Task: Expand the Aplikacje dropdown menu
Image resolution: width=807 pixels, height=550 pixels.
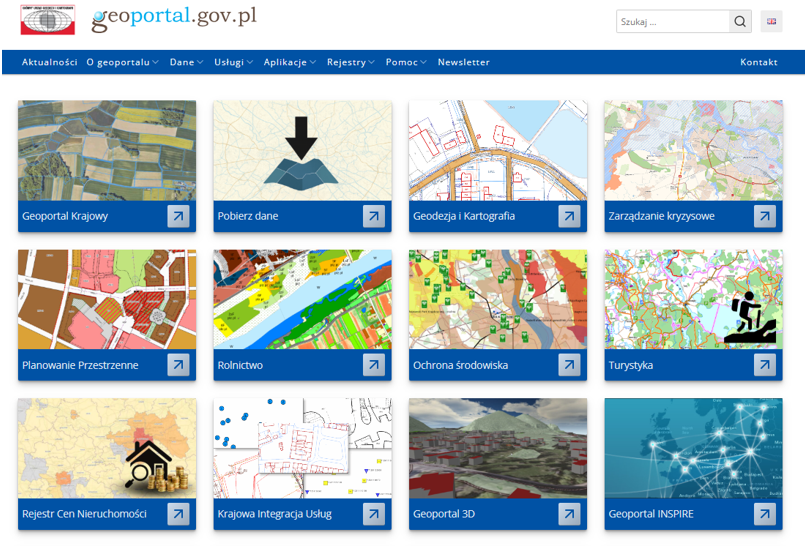Action: coord(290,62)
